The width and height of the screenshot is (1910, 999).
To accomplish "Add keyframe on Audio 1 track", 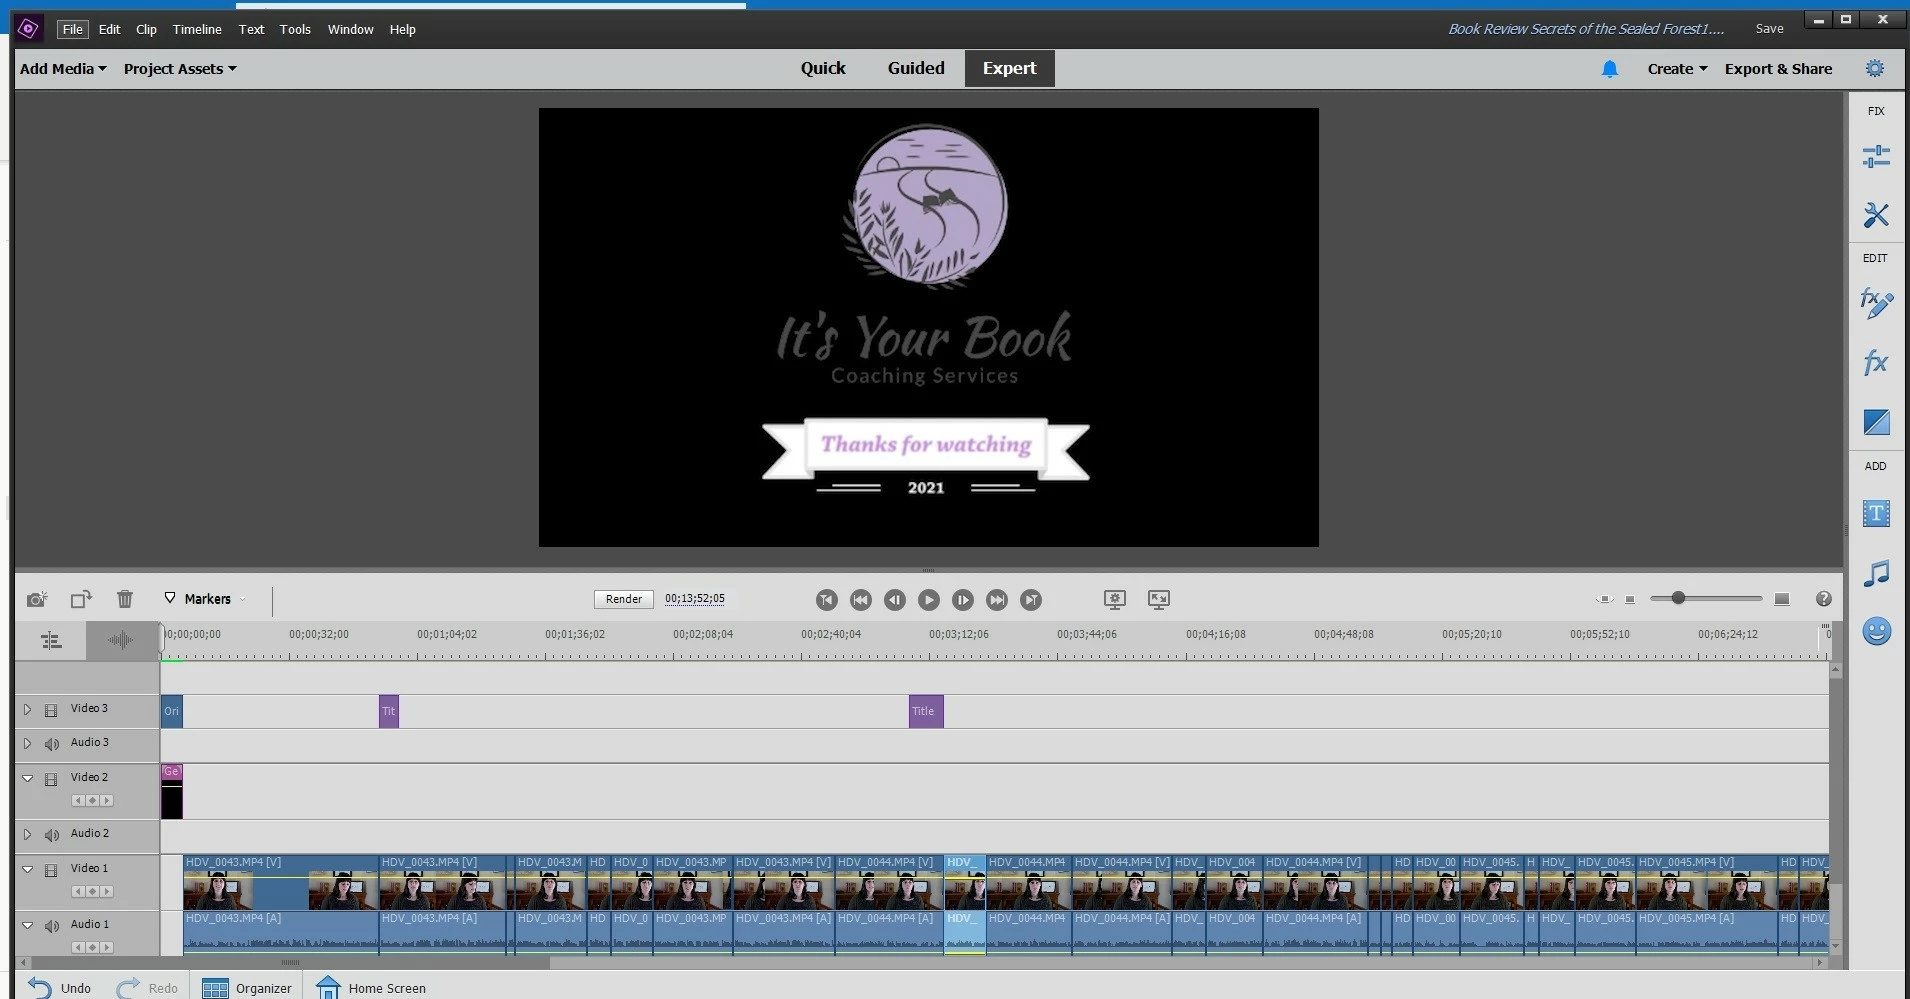I will click(x=92, y=948).
